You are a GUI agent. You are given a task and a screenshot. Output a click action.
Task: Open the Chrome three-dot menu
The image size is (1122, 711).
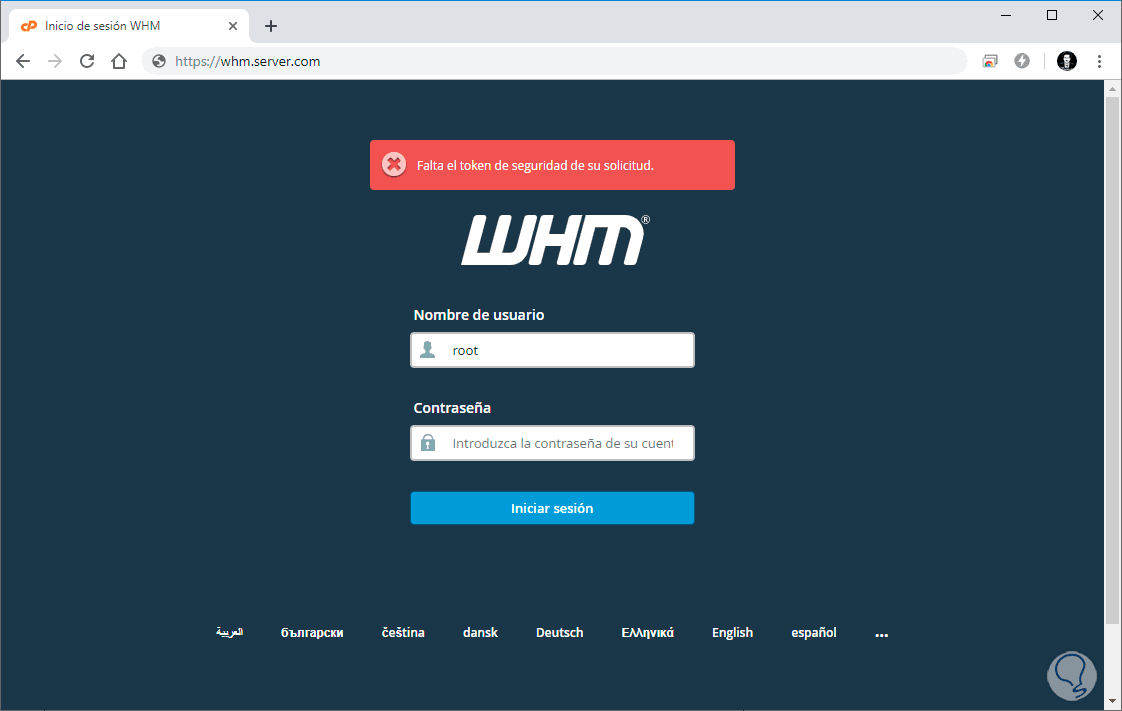pyautogui.click(x=1099, y=62)
